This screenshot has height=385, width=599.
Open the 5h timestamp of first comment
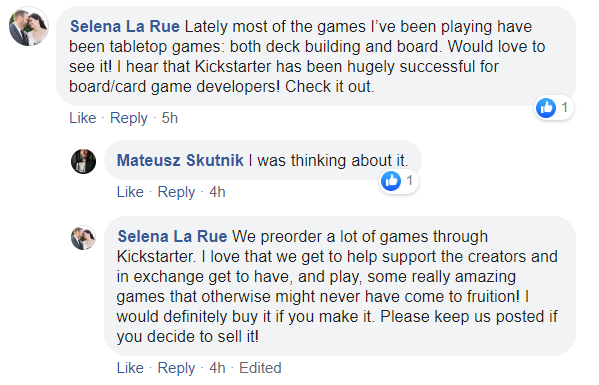(170, 118)
